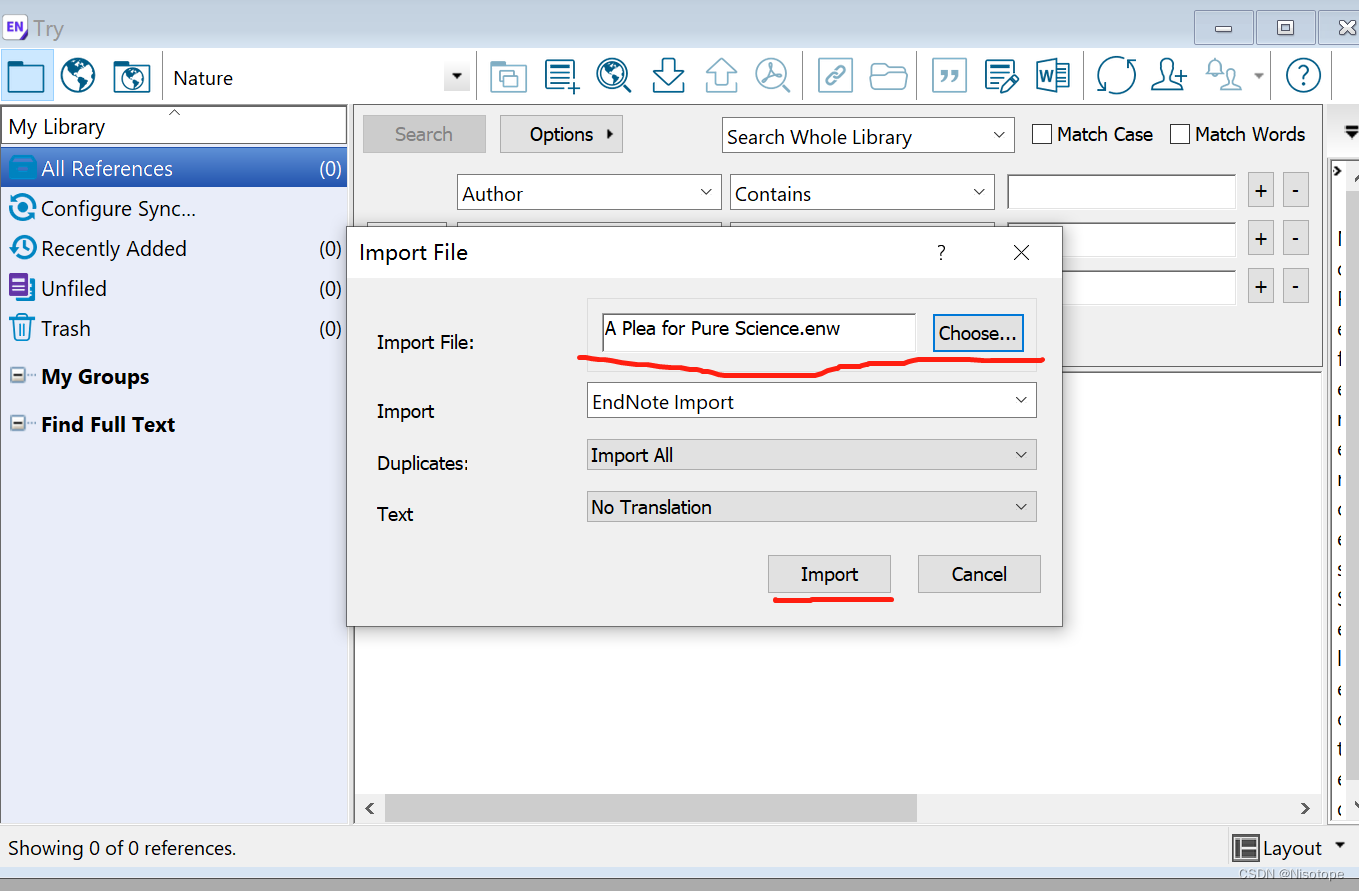Click the Import button in dialog
Image resolution: width=1359 pixels, height=891 pixels.
(x=829, y=574)
